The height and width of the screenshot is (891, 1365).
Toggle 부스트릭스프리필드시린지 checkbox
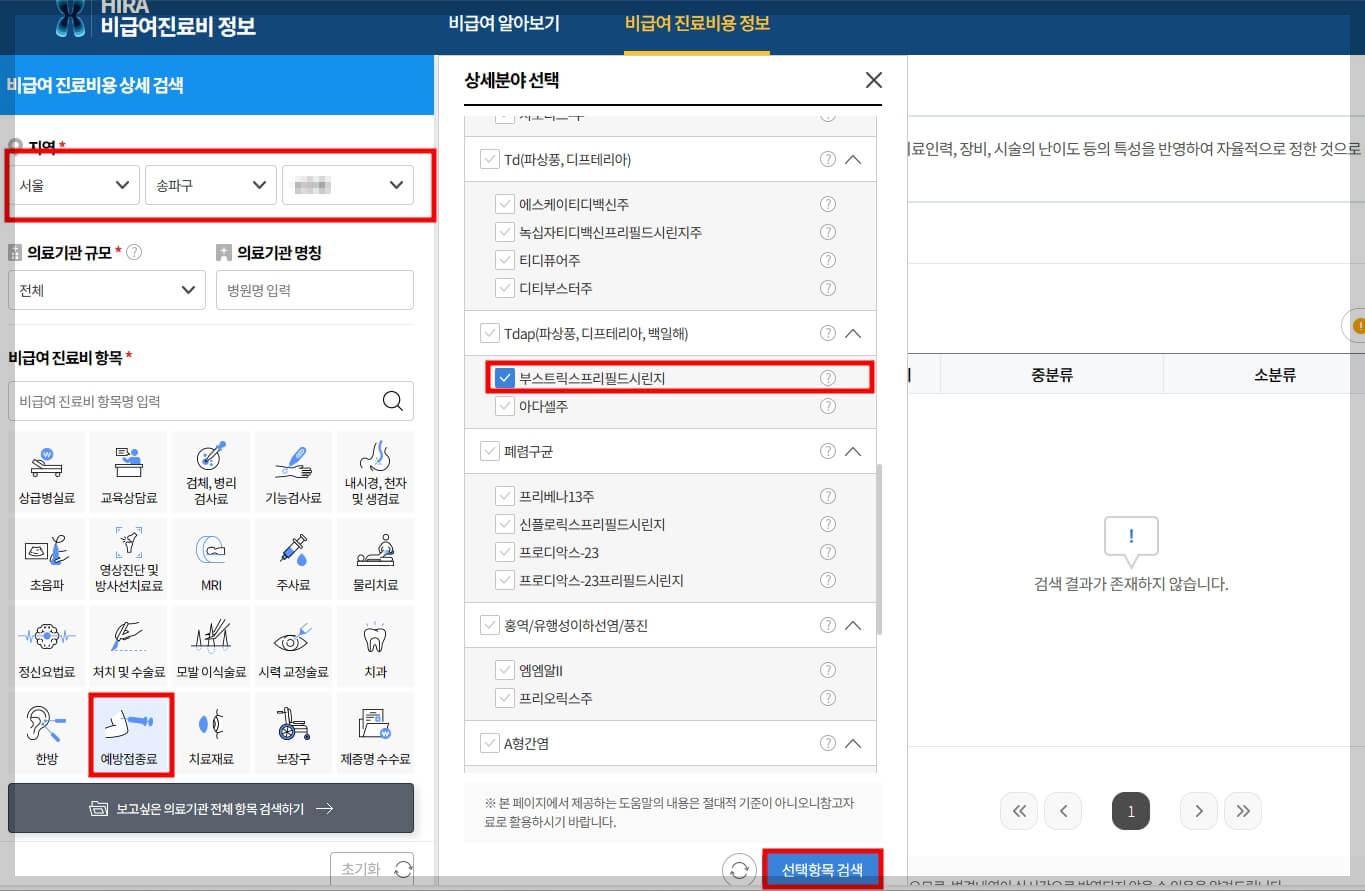pyautogui.click(x=505, y=378)
